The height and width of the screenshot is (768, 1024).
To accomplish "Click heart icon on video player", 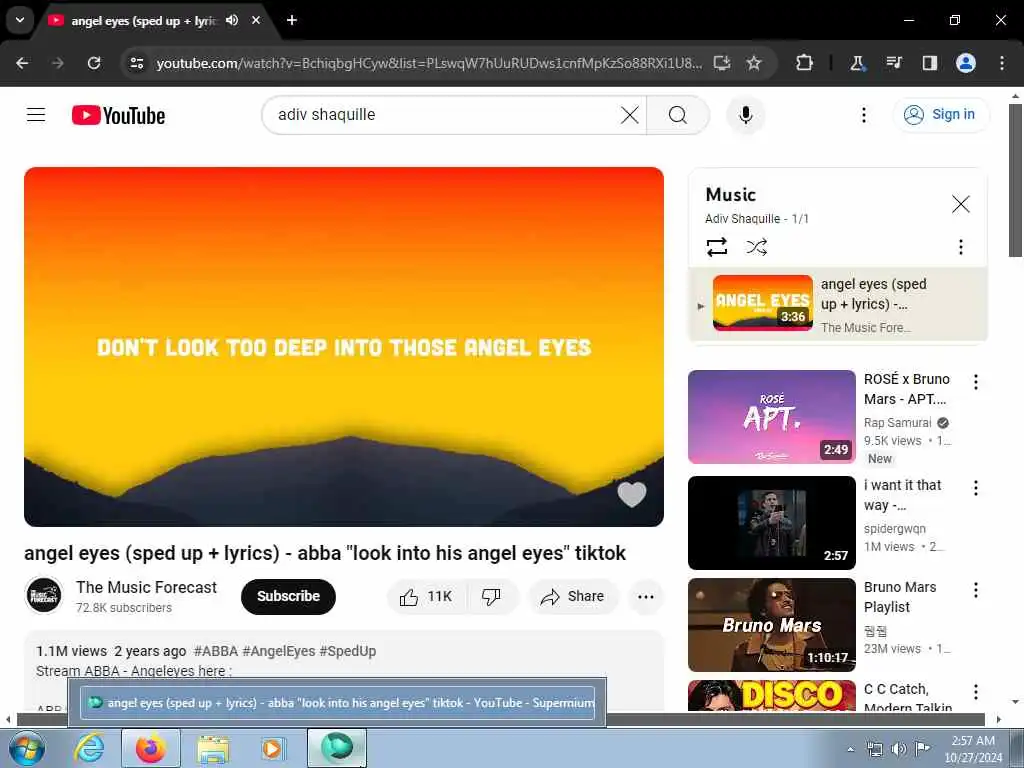I will point(632,494).
